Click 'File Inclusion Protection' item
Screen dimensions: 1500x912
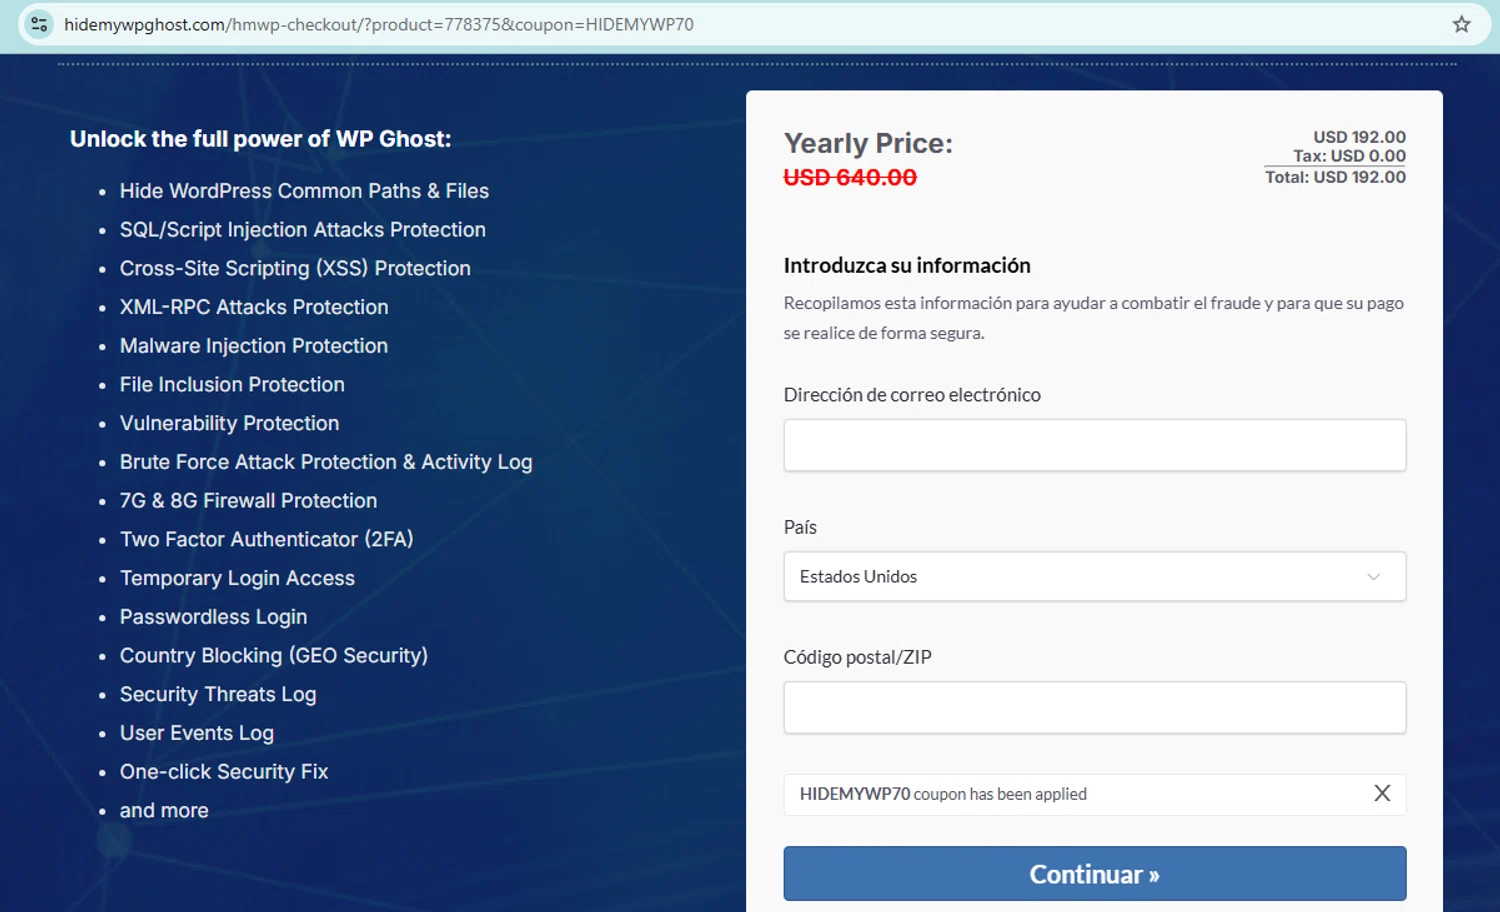tap(232, 384)
